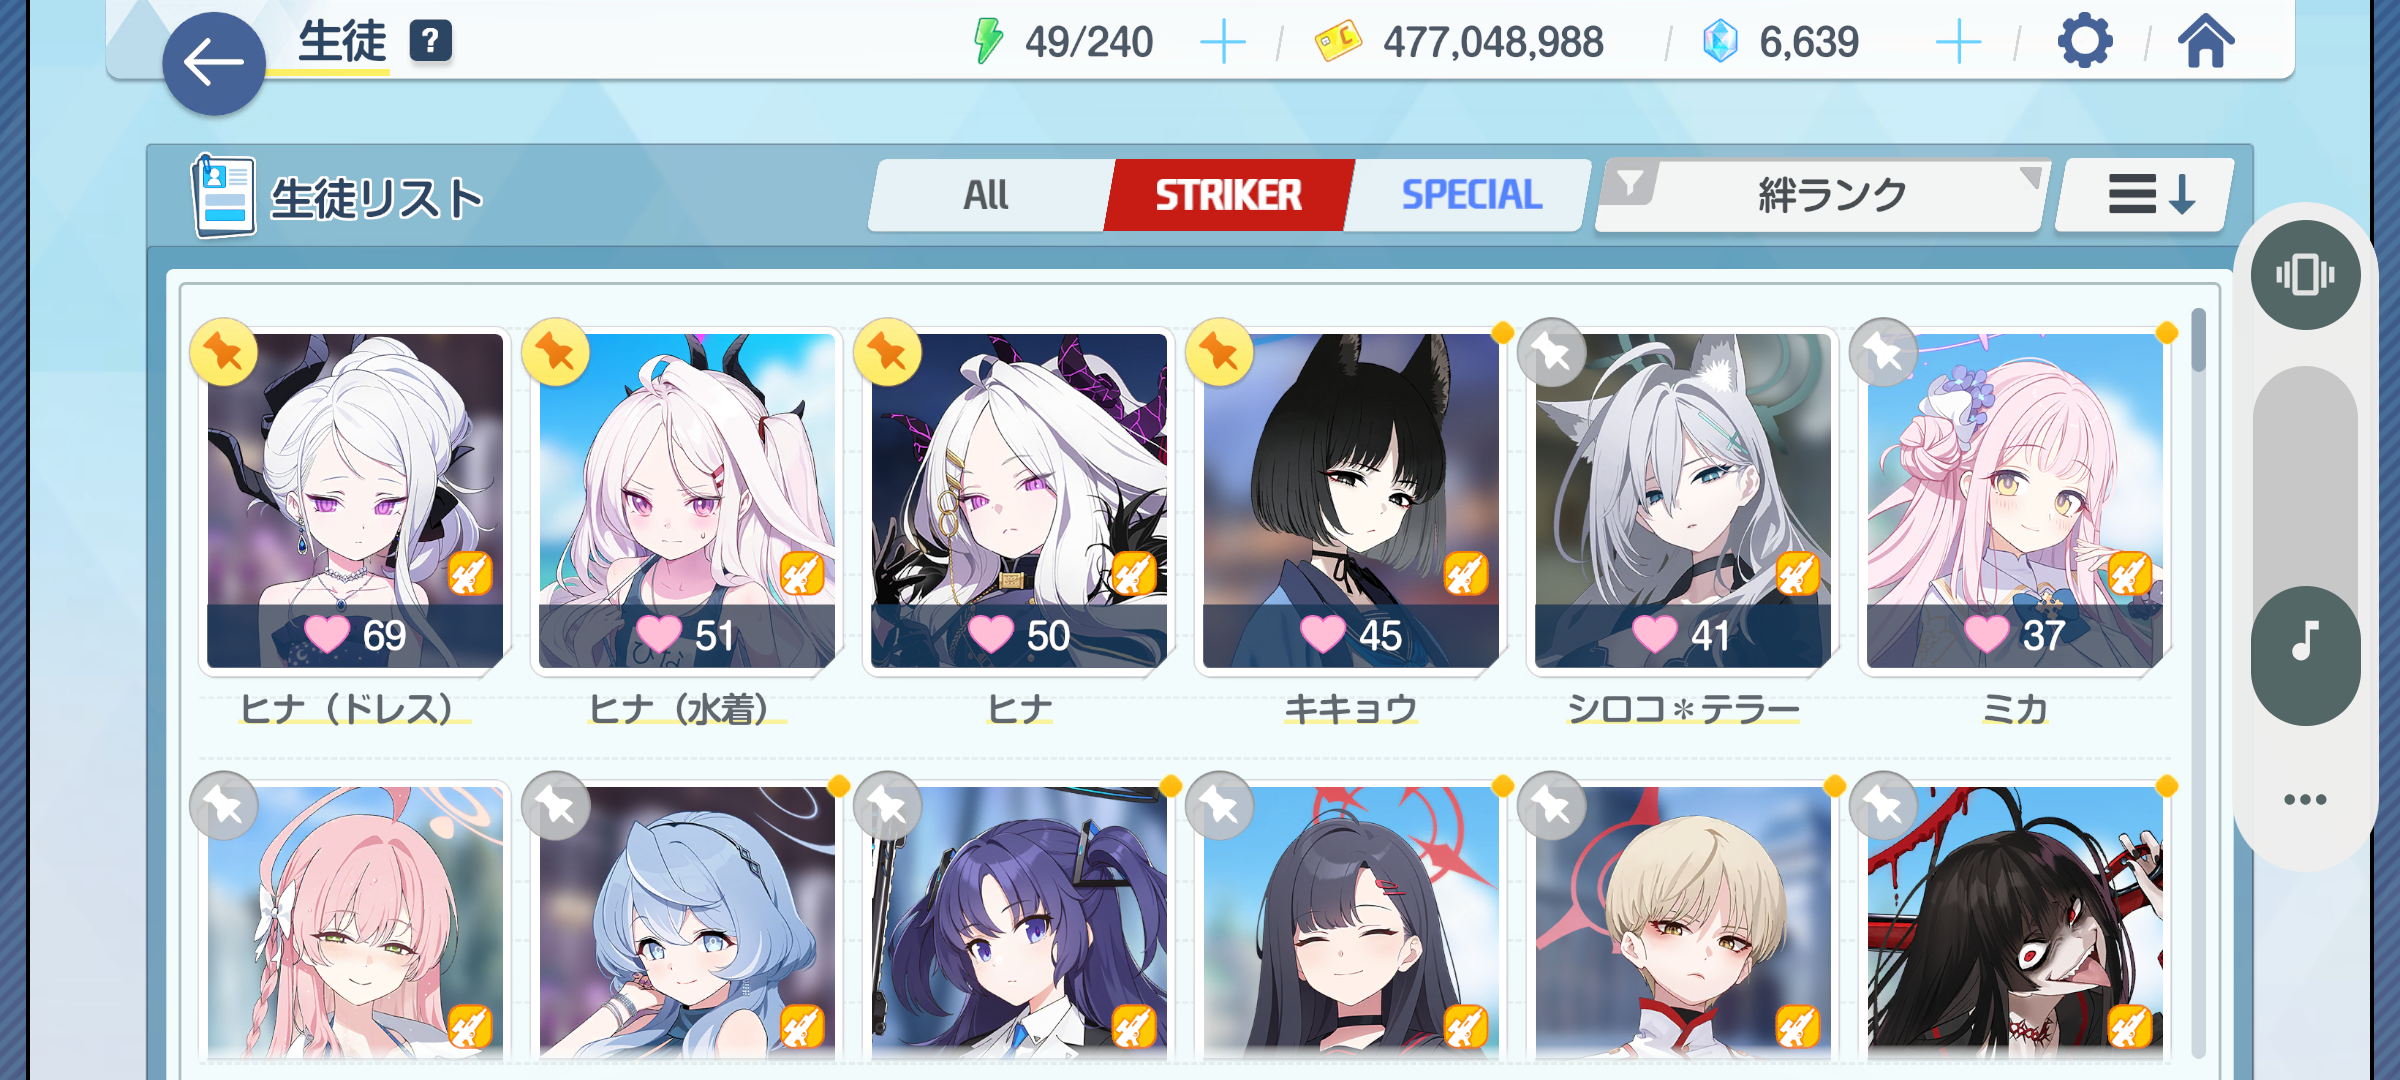This screenshot has width=2400, height=1080.
Task: Add energy with plus beside 49/240
Action: pyautogui.click(x=1222, y=43)
